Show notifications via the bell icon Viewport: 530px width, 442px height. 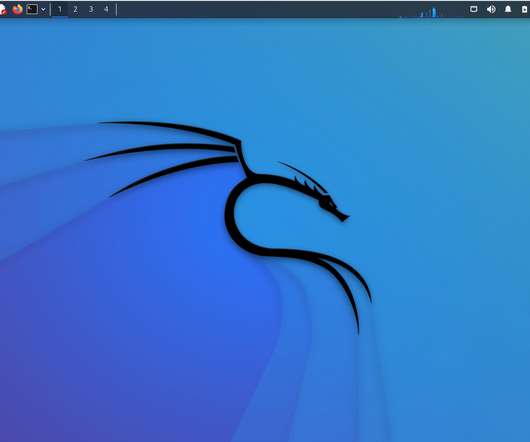click(x=508, y=9)
